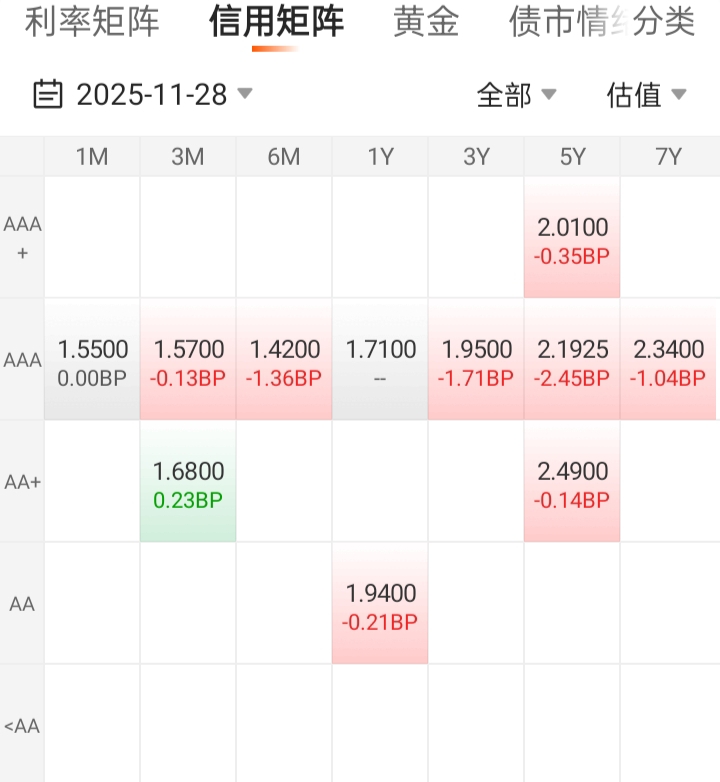
Task: Click the calendar icon beside the date
Action: click(48, 95)
